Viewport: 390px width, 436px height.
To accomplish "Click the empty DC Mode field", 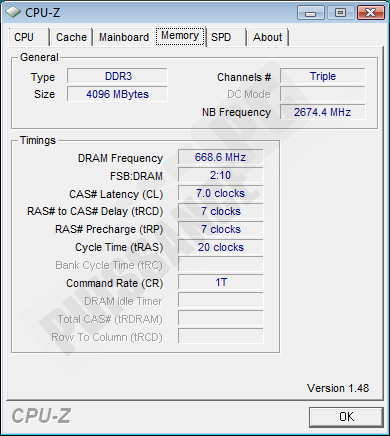I will (x=323, y=94).
